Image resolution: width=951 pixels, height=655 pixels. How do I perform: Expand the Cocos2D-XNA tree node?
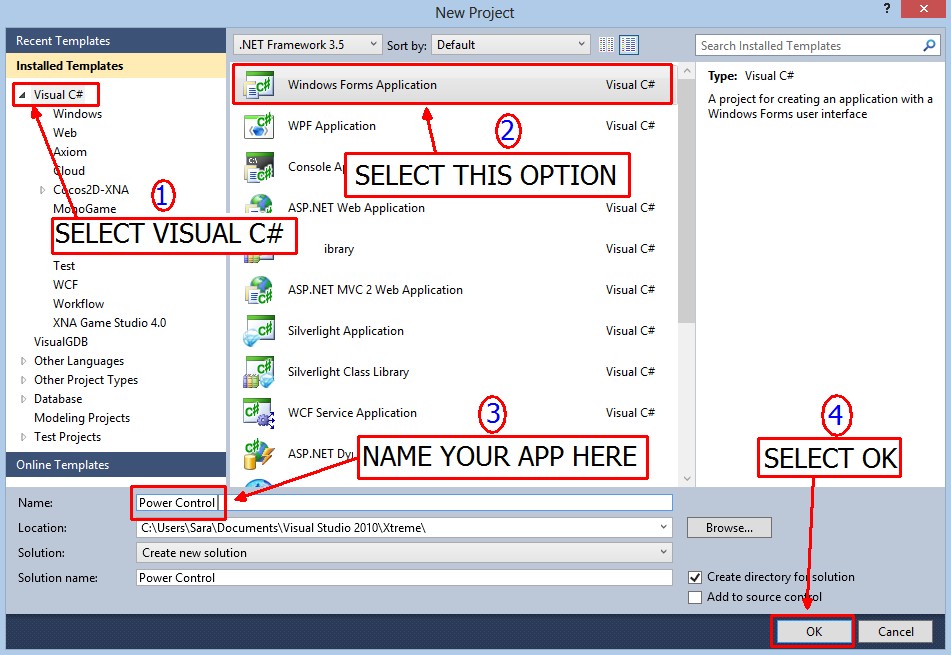pyautogui.click(x=42, y=190)
